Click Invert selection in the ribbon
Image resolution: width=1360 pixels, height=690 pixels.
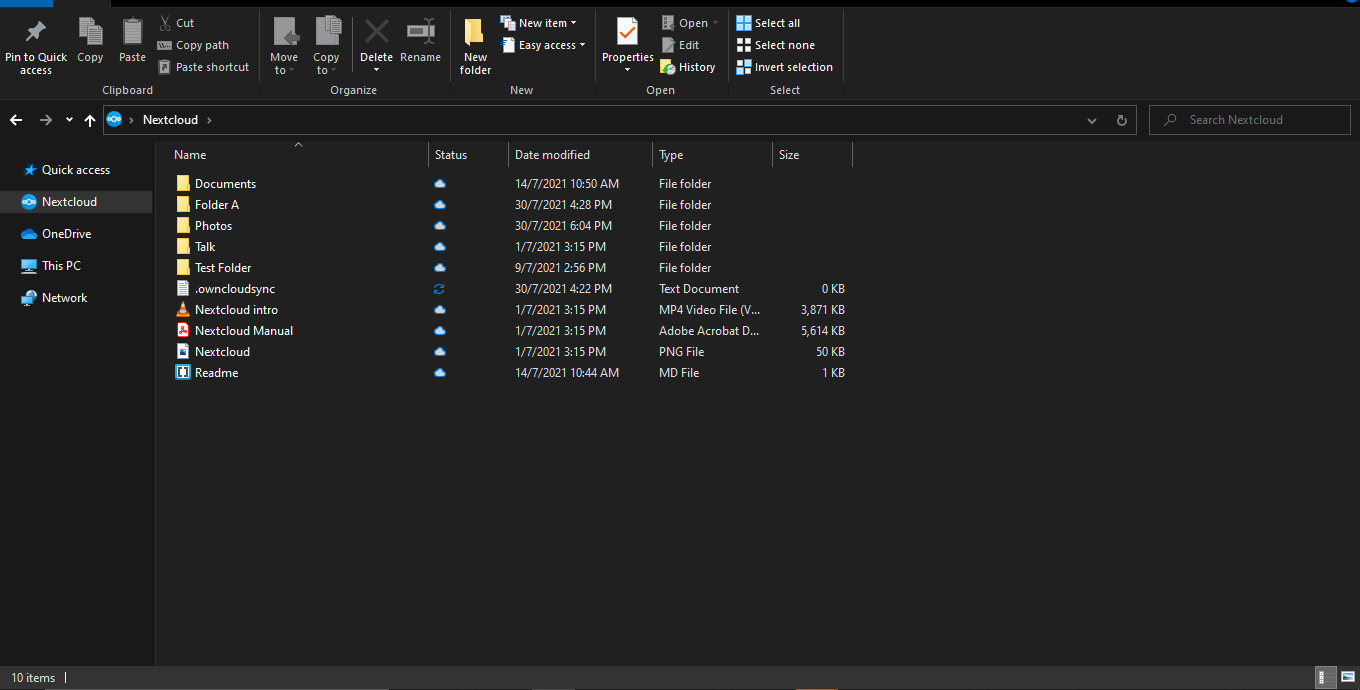(785, 67)
